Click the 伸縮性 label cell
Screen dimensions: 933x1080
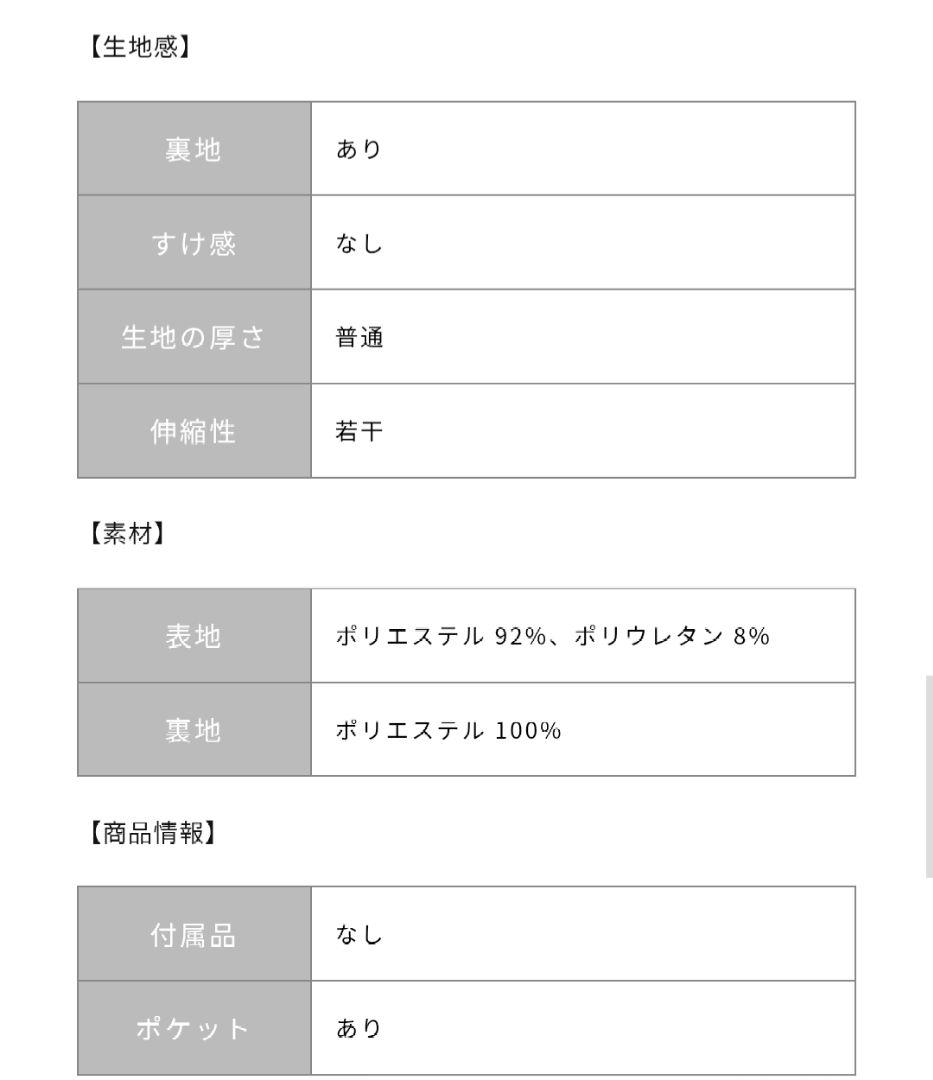click(194, 431)
